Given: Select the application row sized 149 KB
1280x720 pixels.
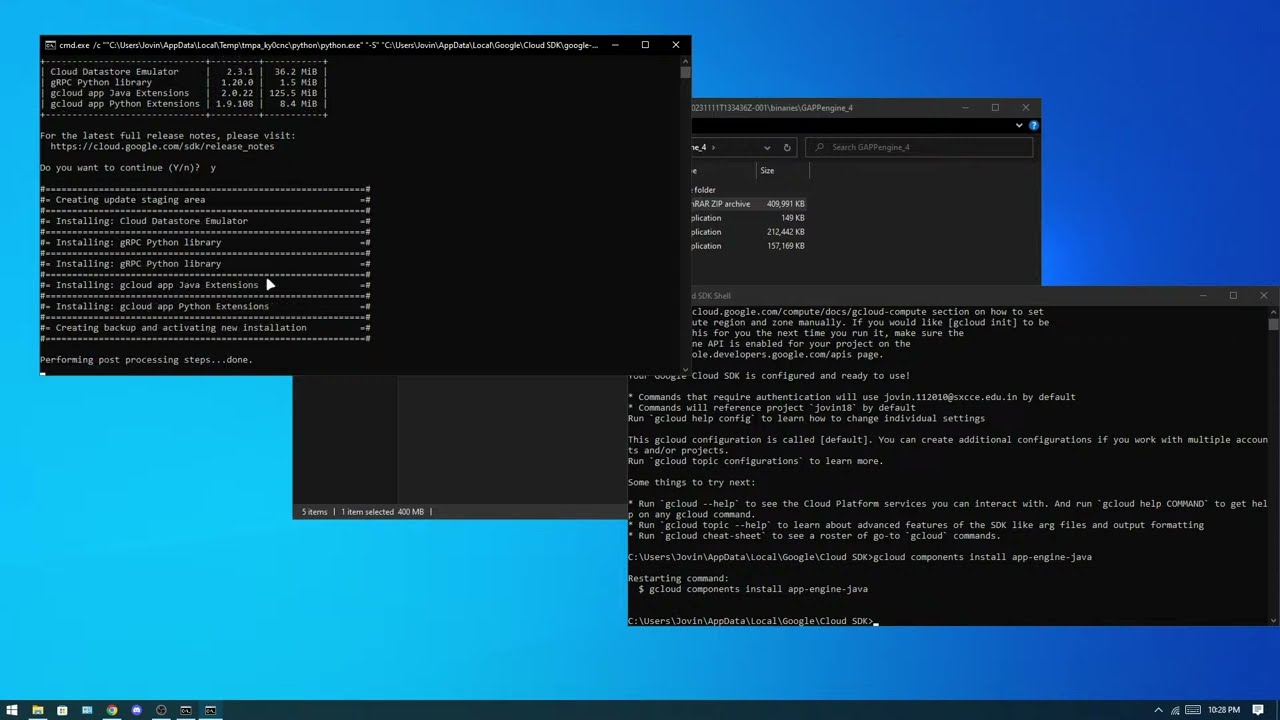Looking at the screenshot, I should click(750, 218).
